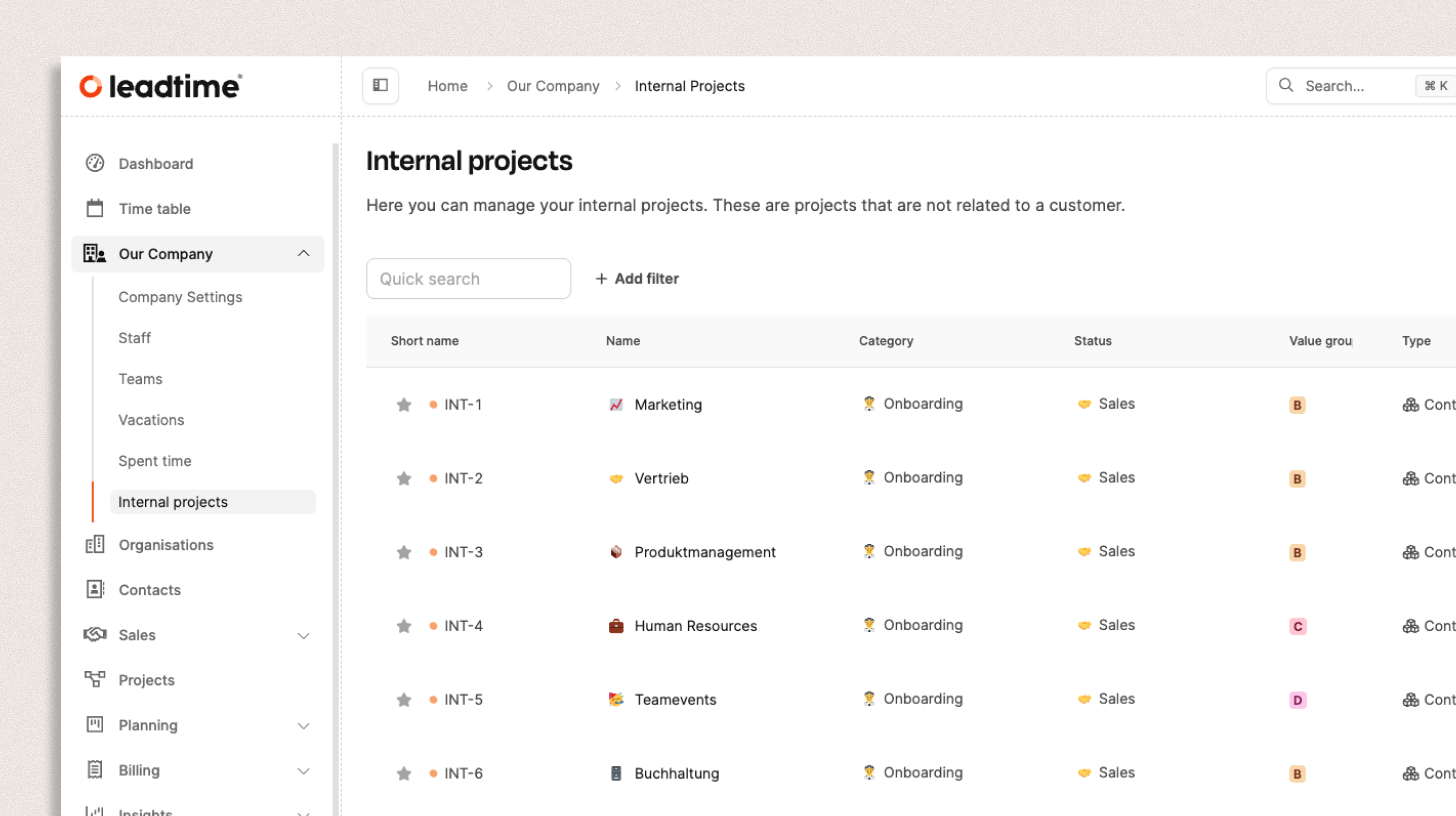Open the Dashboard gauge icon
Viewport: 1456px width, 816px height.
click(x=95, y=164)
